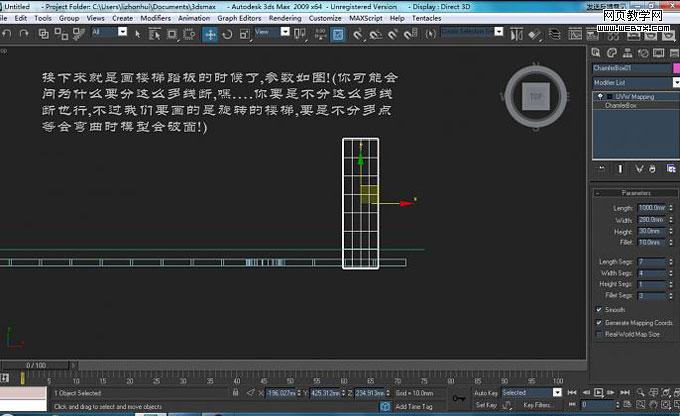Click the time slider showing 0 / 100
The height and width of the screenshot is (416, 680).
coord(36,365)
